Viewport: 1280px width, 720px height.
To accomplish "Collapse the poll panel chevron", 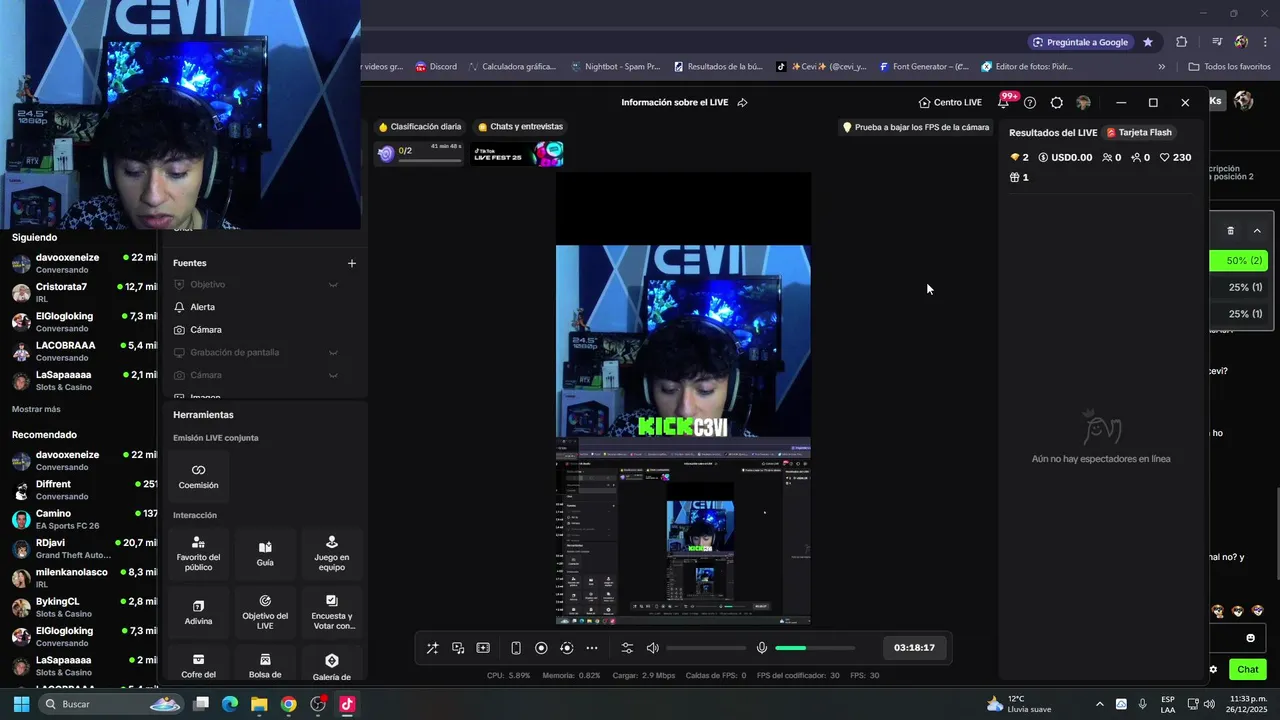I will pyautogui.click(x=1257, y=230).
